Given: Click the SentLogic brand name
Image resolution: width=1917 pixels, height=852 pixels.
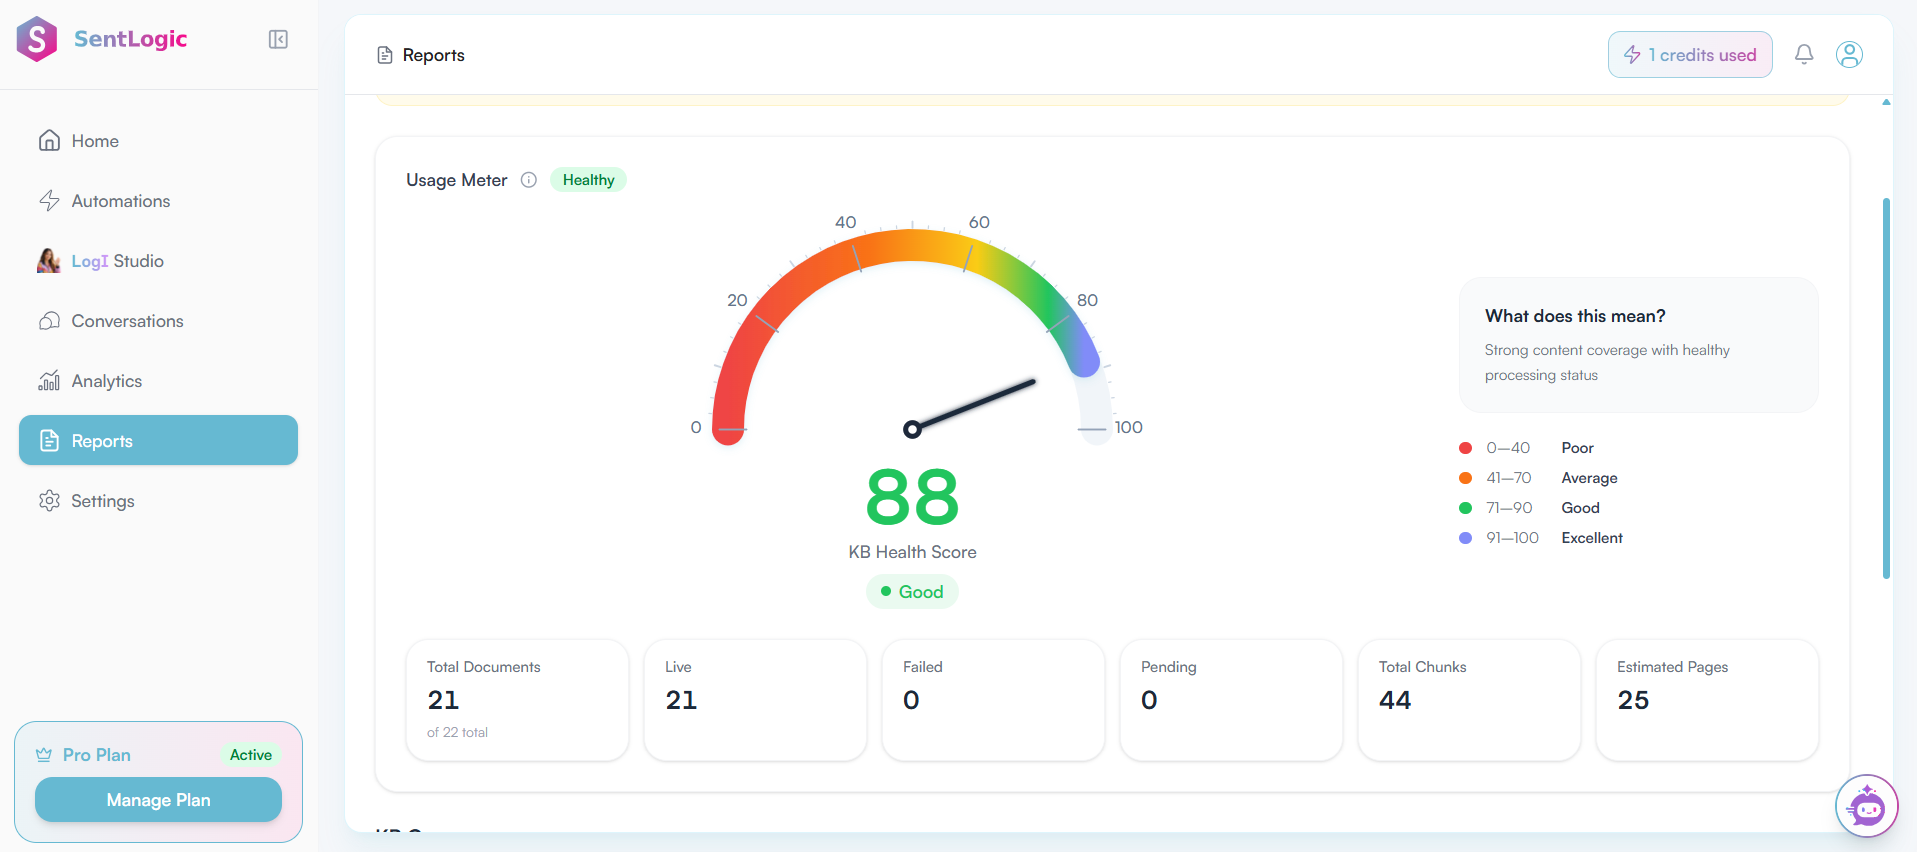Looking at the screenshot, I should tap(130, 39).
